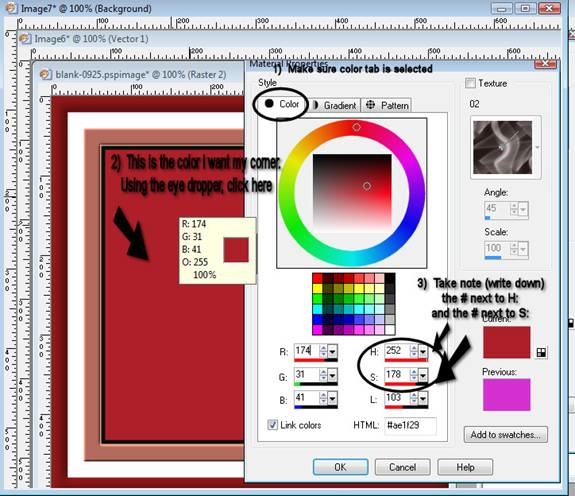Maximize the Image7 window
575x496 pixels.
[525, 8]
